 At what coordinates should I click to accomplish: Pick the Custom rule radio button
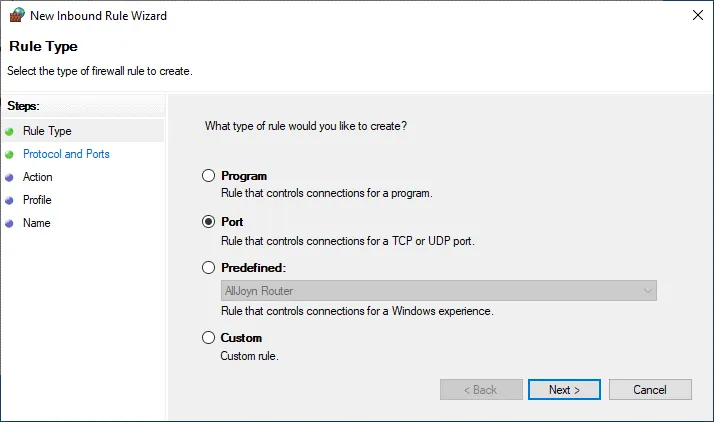pyautogui.click(x=209, y=338)
